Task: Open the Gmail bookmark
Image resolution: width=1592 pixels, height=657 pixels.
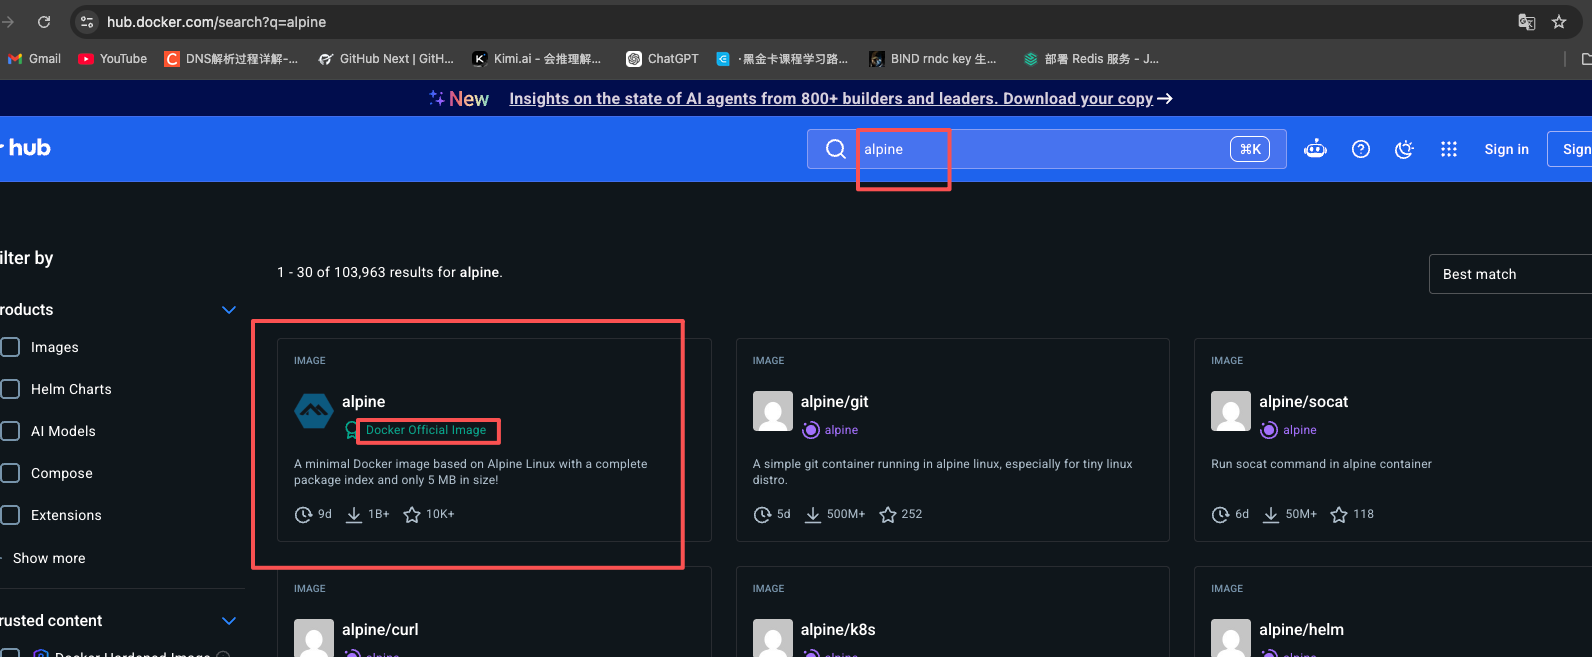Action: click(x=34, y=59)
